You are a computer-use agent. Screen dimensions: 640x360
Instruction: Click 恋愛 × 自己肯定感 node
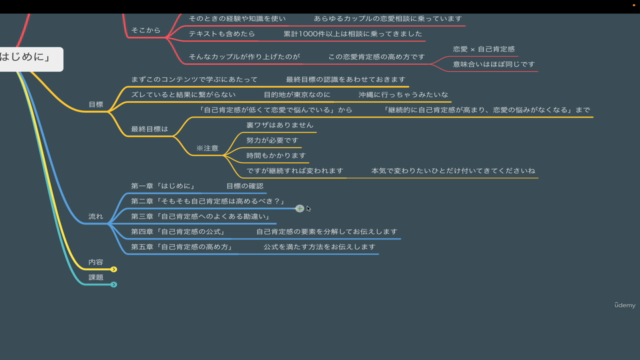click(x=484, y=49)
